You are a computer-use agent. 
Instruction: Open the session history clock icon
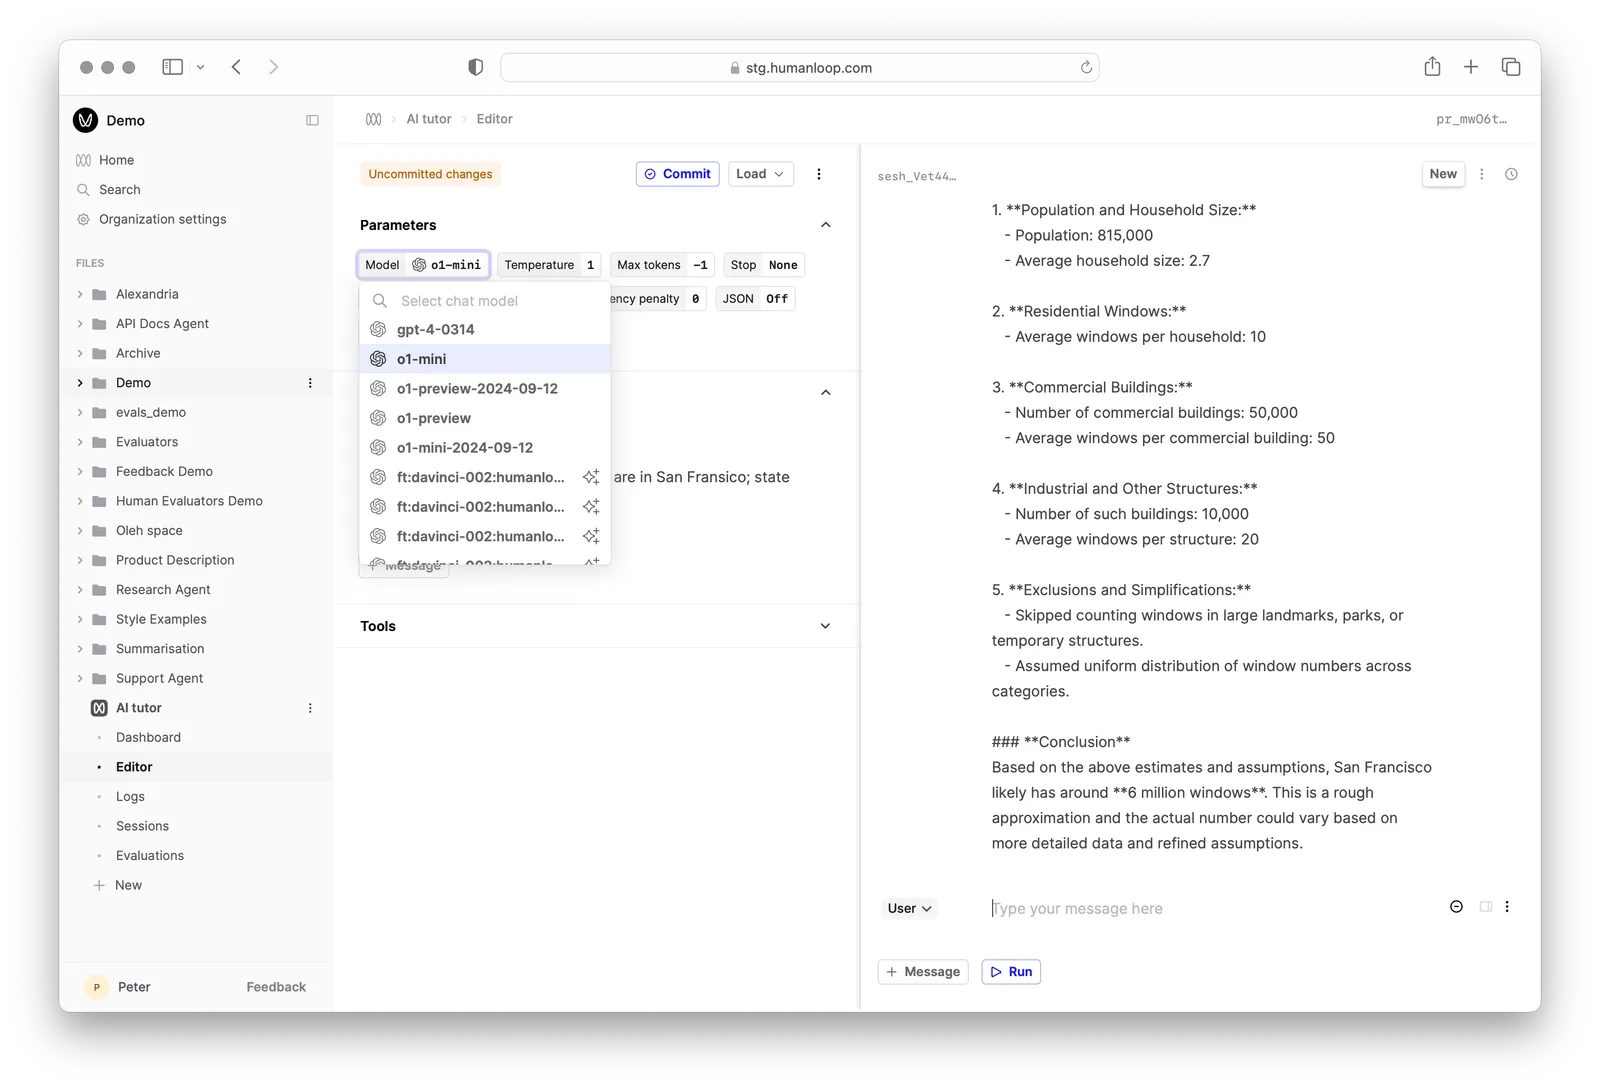pyautogui.click(x=1511, y=174)
